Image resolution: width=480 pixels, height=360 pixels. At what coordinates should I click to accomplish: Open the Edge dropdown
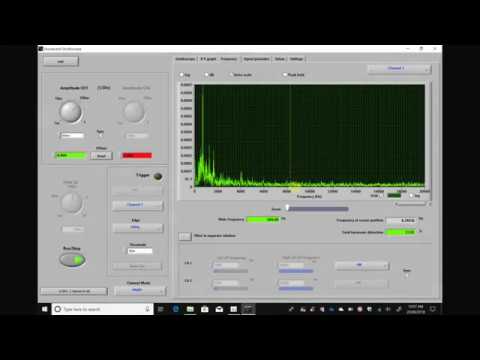[x=137, y=228]
